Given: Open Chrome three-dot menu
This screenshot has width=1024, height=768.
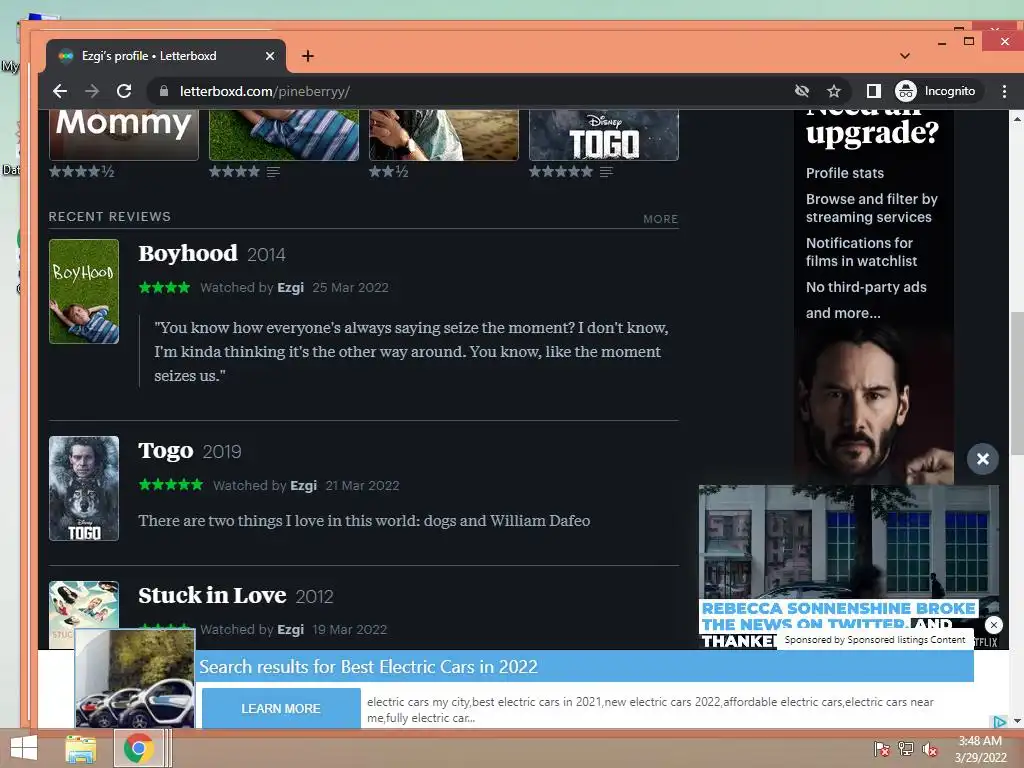Looking at the screenshot, I should coord(1004,91).
